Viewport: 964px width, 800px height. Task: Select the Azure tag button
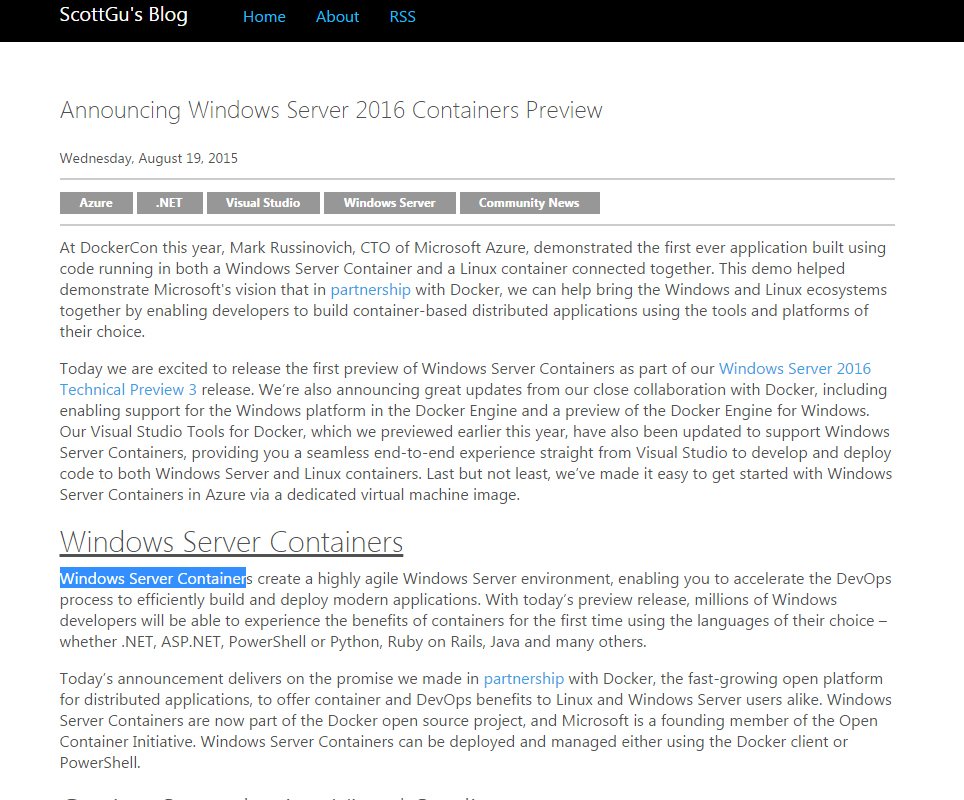pos(96,203)
